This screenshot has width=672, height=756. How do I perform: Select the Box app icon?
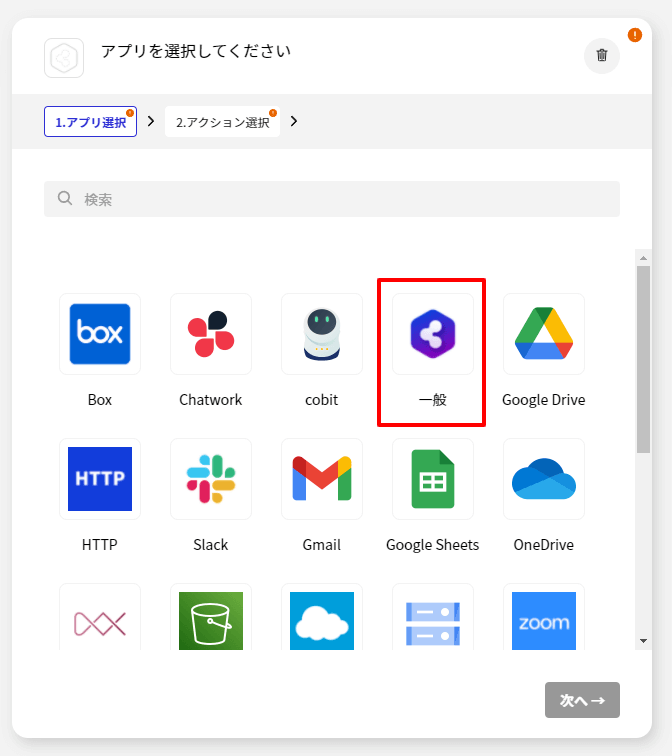pyautogui.click(x=100, y=334)
